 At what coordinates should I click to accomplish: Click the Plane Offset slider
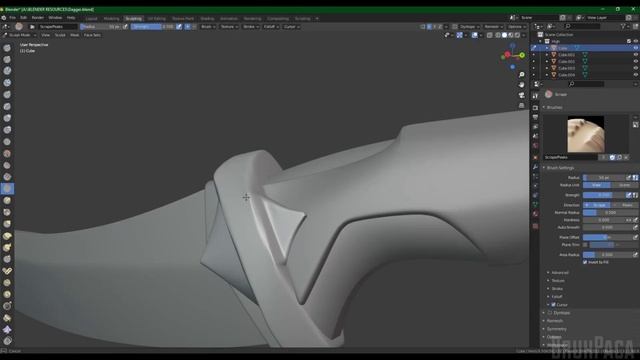pyautogui.click(x=607, y=238)
